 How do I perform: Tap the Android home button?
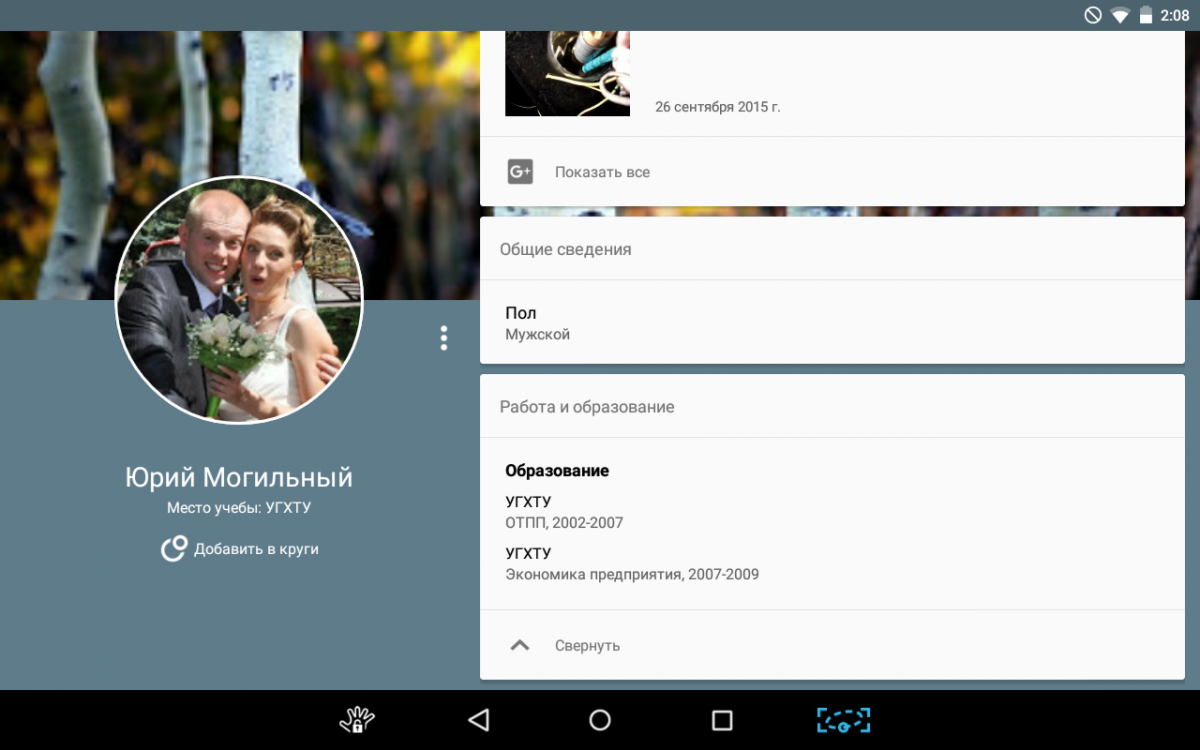(x=600, y=720)
